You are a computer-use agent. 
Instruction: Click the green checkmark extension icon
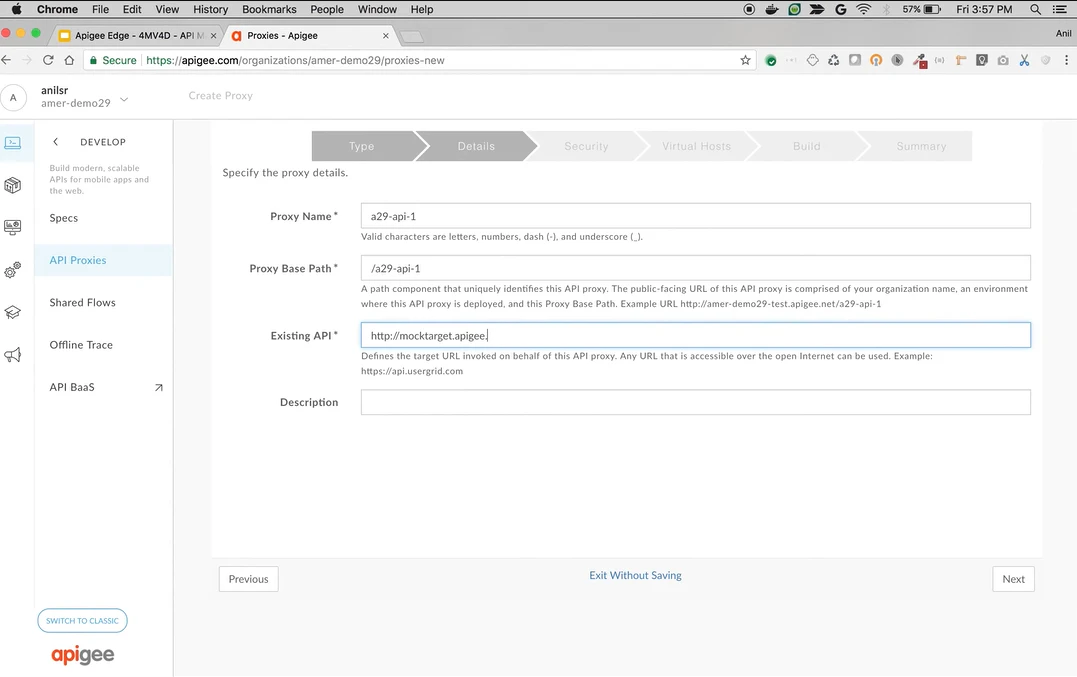[x=771, y=60]
